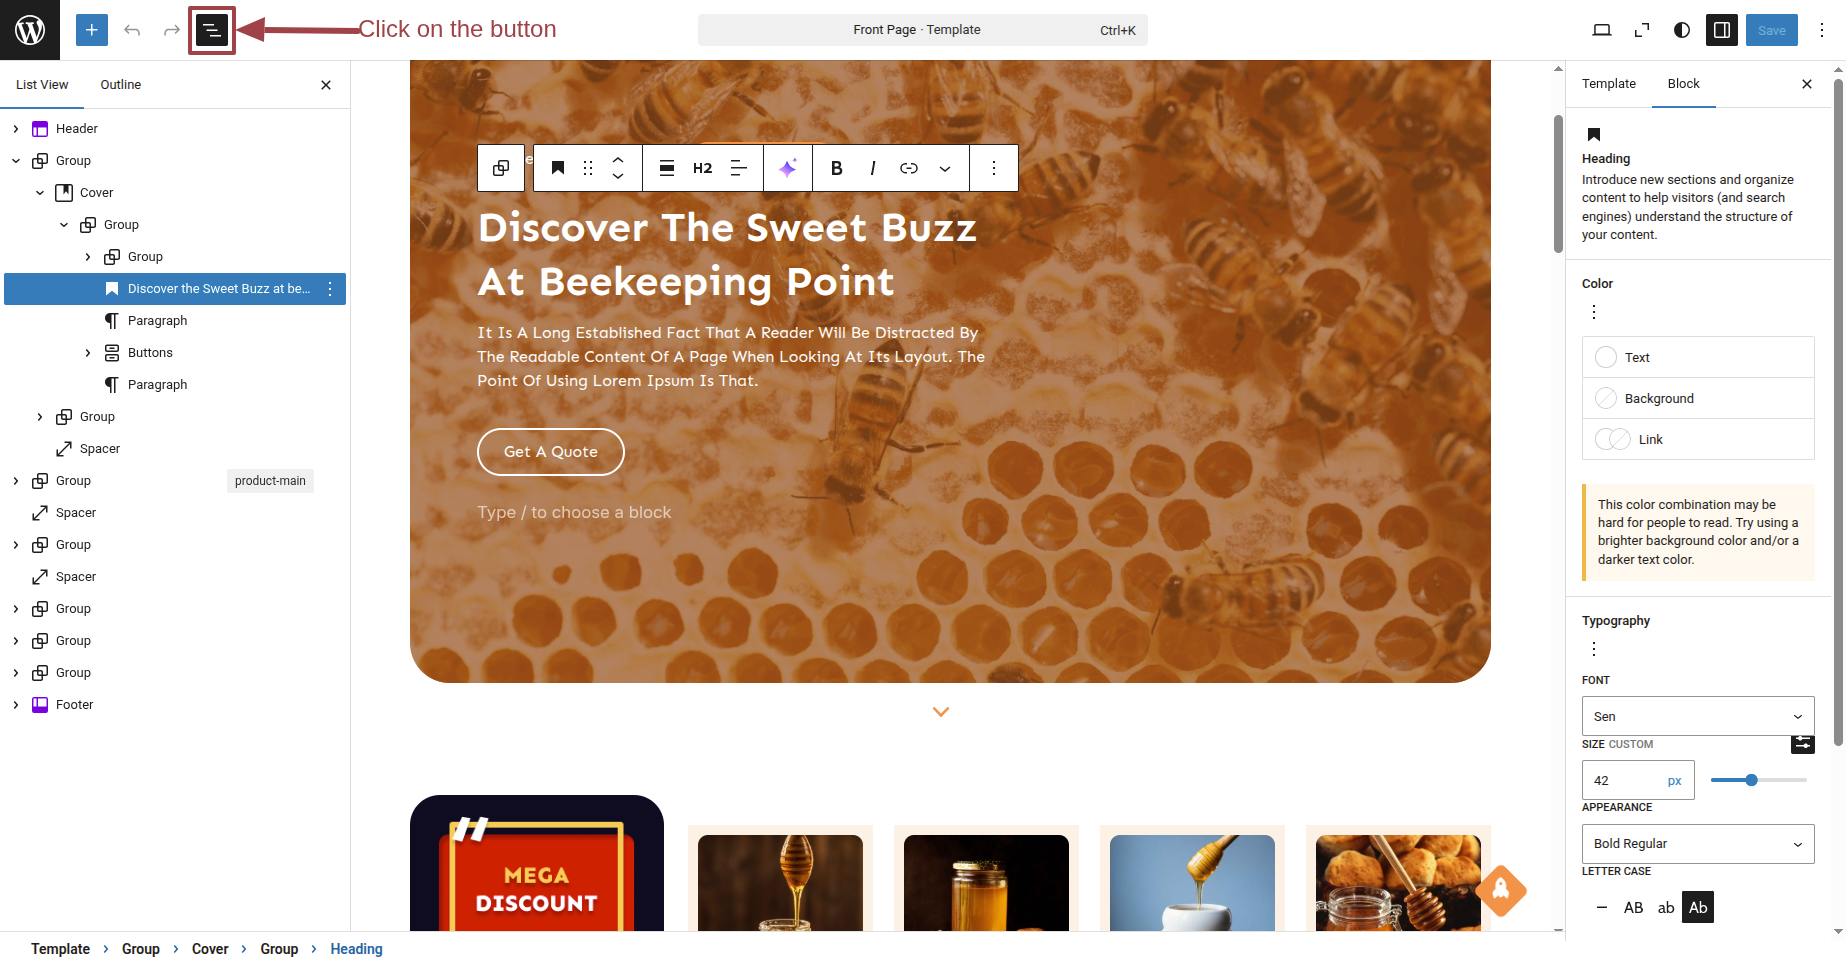Select capitalize letter case Ab
The height and width of the screenshot is (966, 1846).
click(x=1698, y=908)
